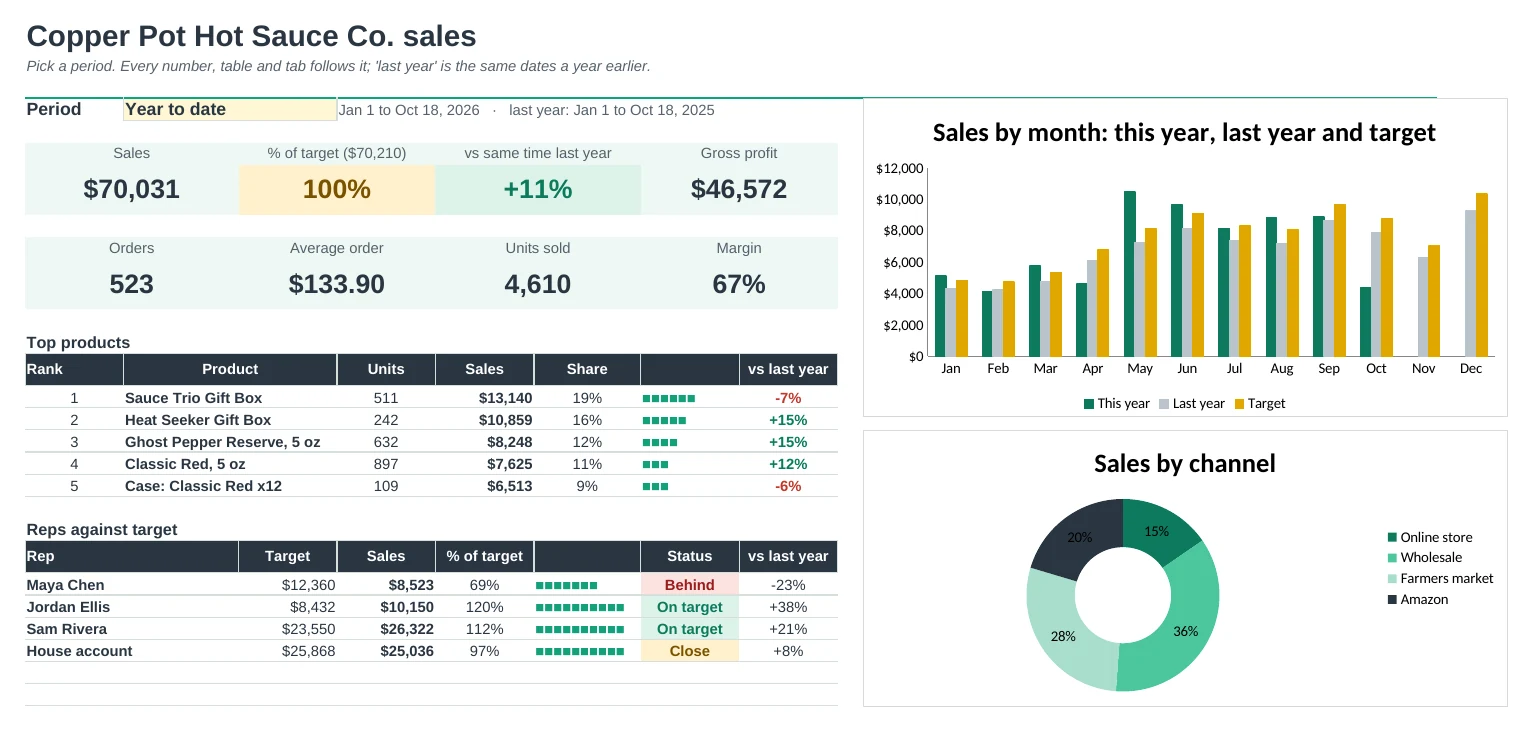Select the vs same time last year +11% cell

click(538, 189)
